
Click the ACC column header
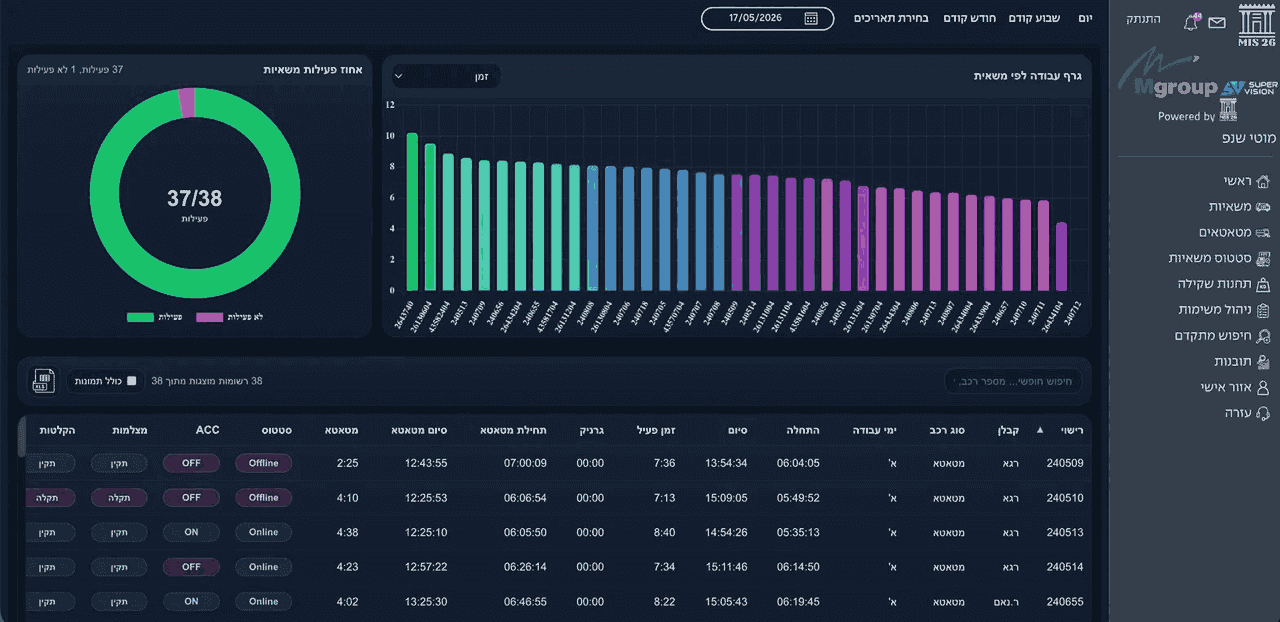(207, 430)
